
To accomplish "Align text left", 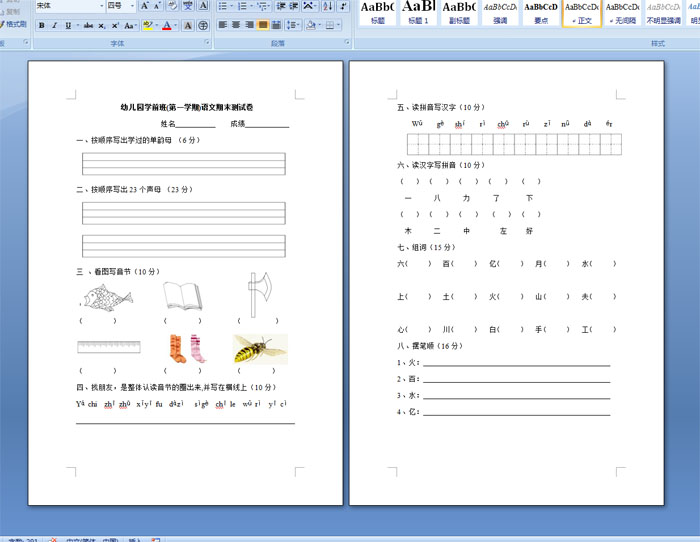I will (222, 25).
